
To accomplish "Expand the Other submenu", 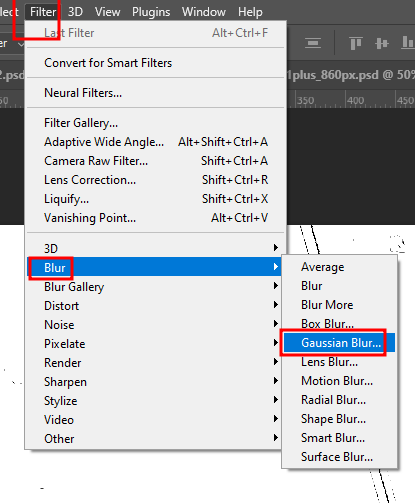I will pos(155,438).
